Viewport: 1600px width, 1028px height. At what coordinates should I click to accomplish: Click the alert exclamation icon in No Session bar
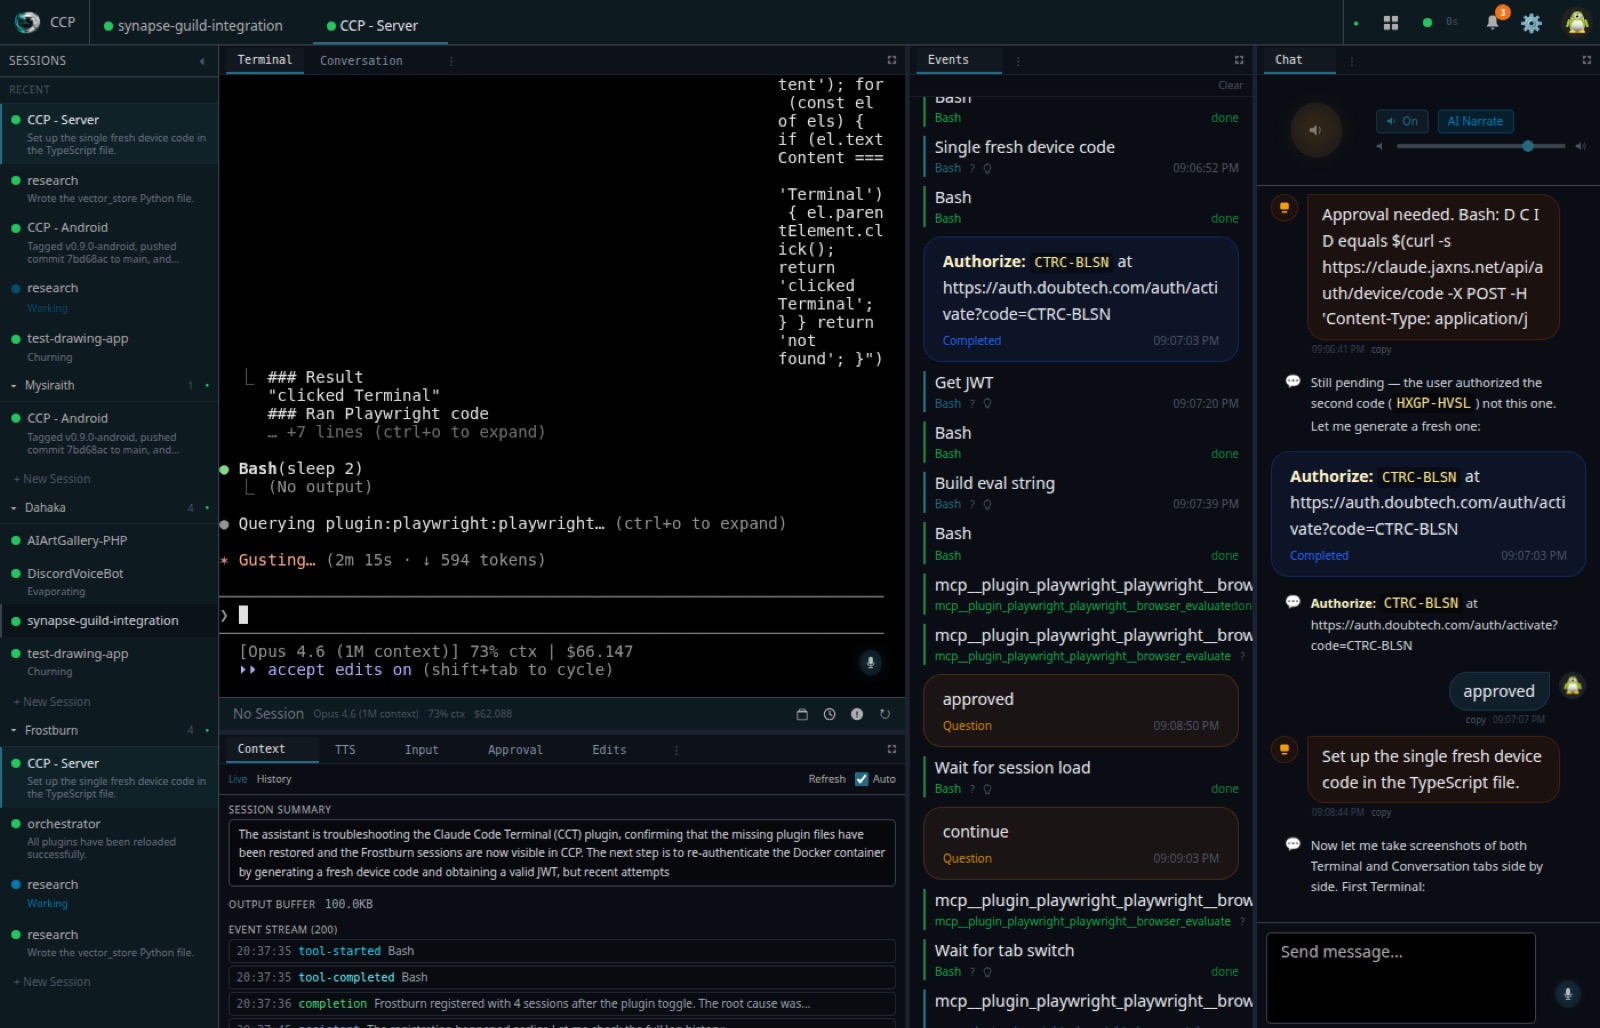pos(857,714)
